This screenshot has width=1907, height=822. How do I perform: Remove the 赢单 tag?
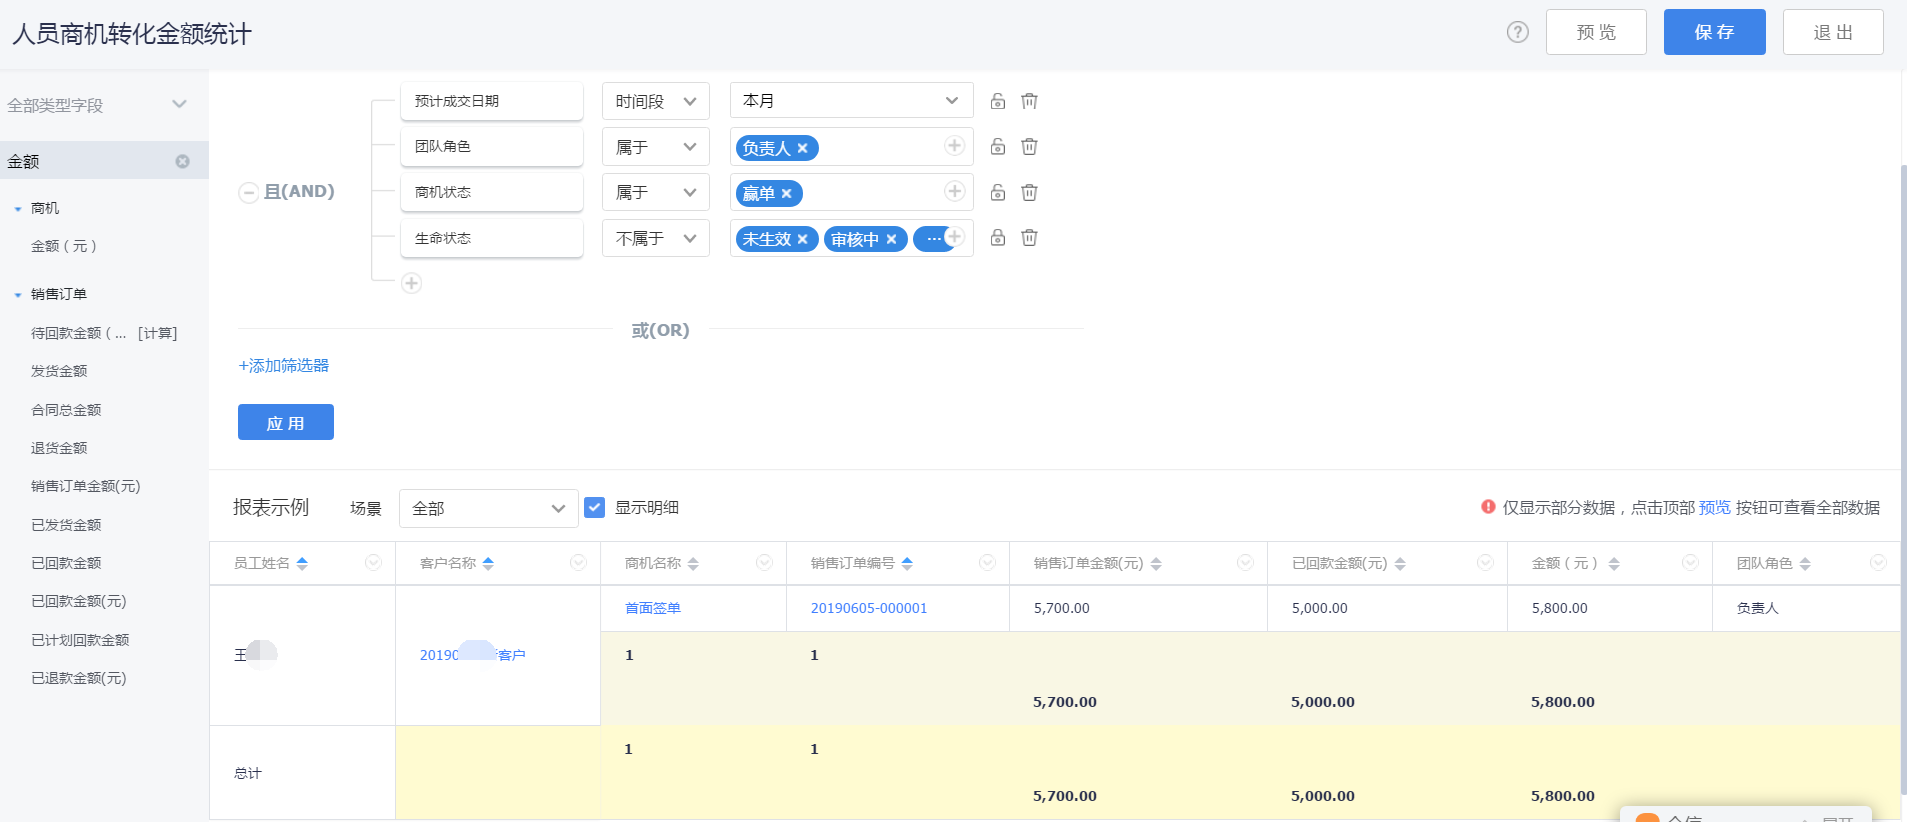coord(786,194)
